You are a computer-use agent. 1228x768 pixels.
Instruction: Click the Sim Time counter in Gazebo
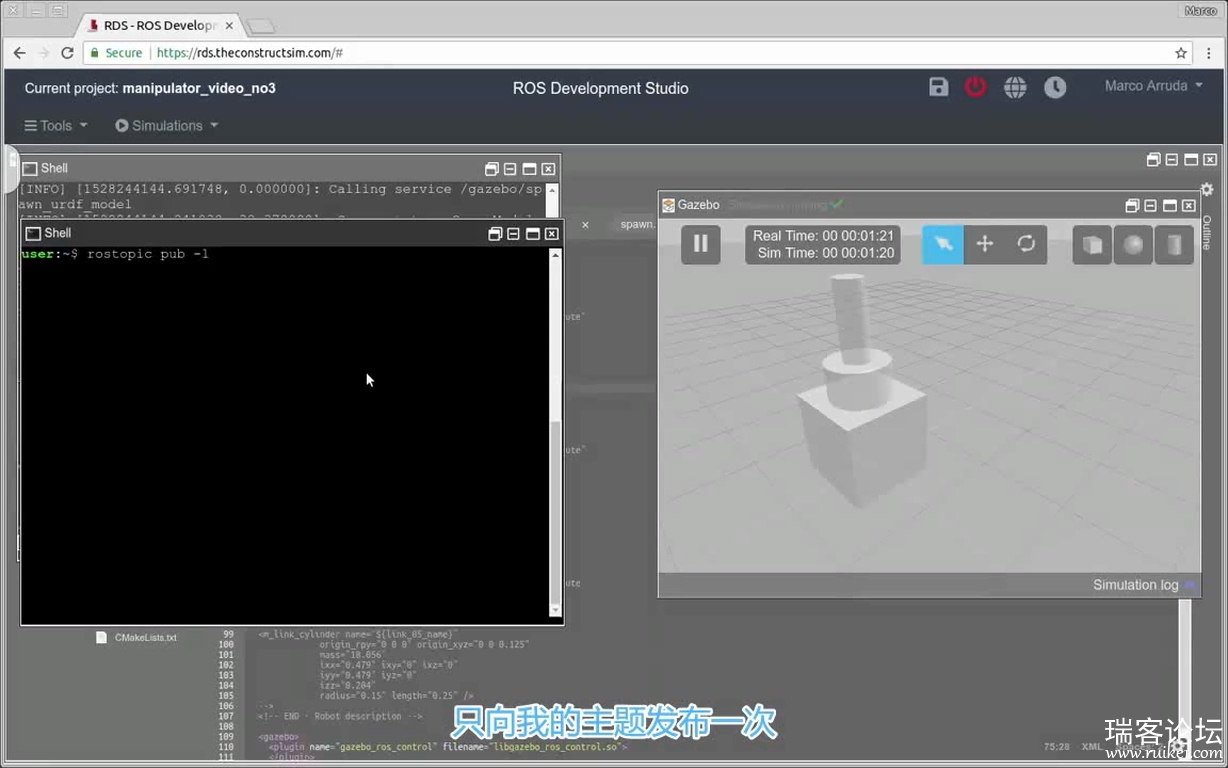(825, 253)
